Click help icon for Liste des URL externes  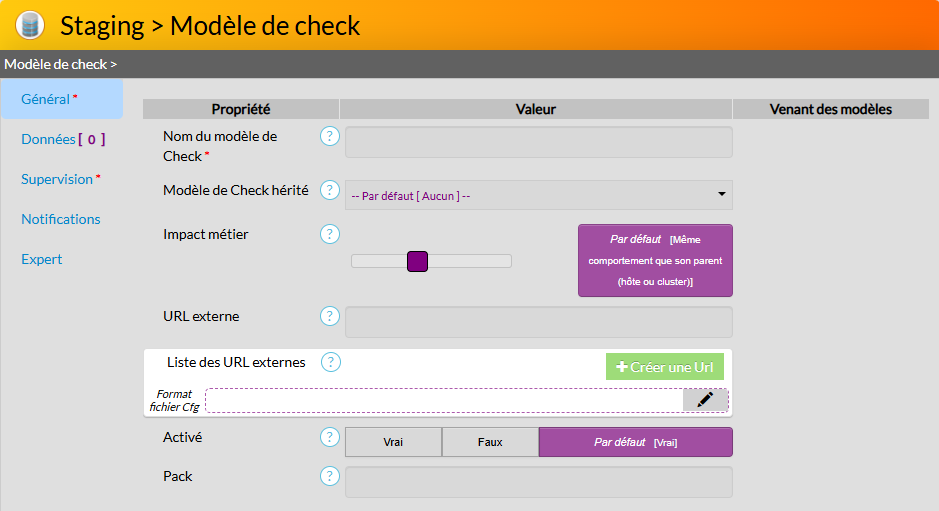(331, 362)
